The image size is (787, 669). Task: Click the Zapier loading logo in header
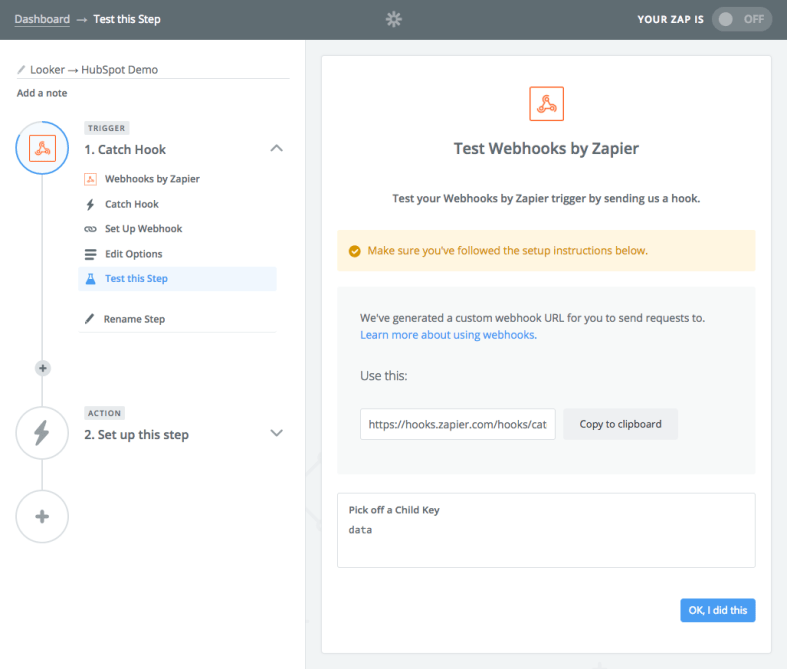393,19
